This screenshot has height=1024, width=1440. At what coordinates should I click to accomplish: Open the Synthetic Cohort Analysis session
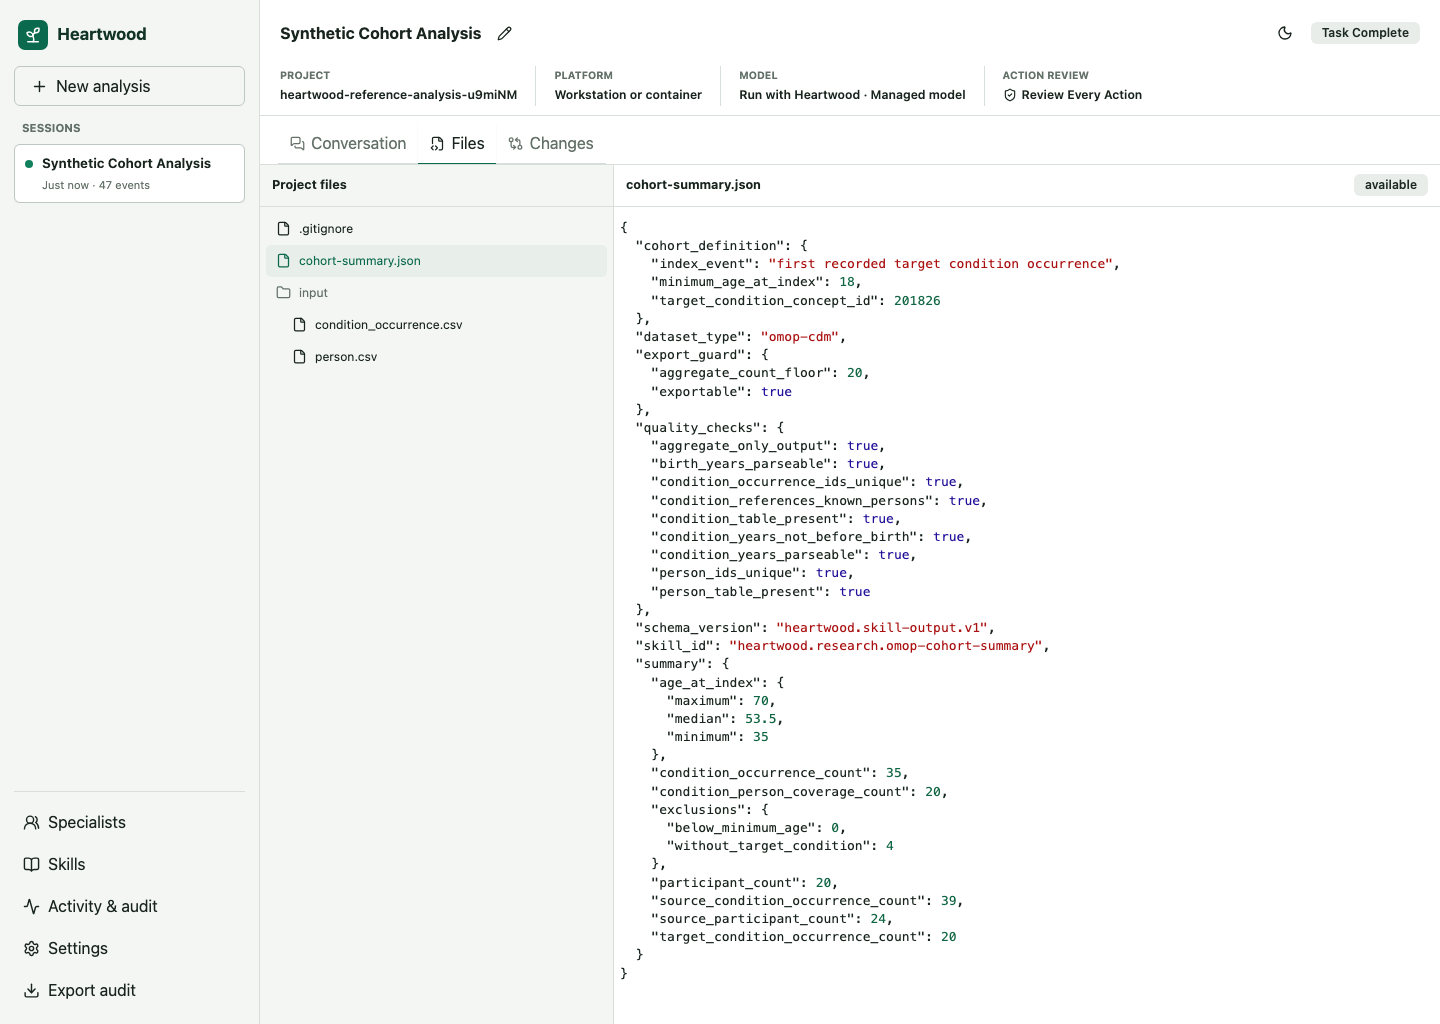pos(129,173)
